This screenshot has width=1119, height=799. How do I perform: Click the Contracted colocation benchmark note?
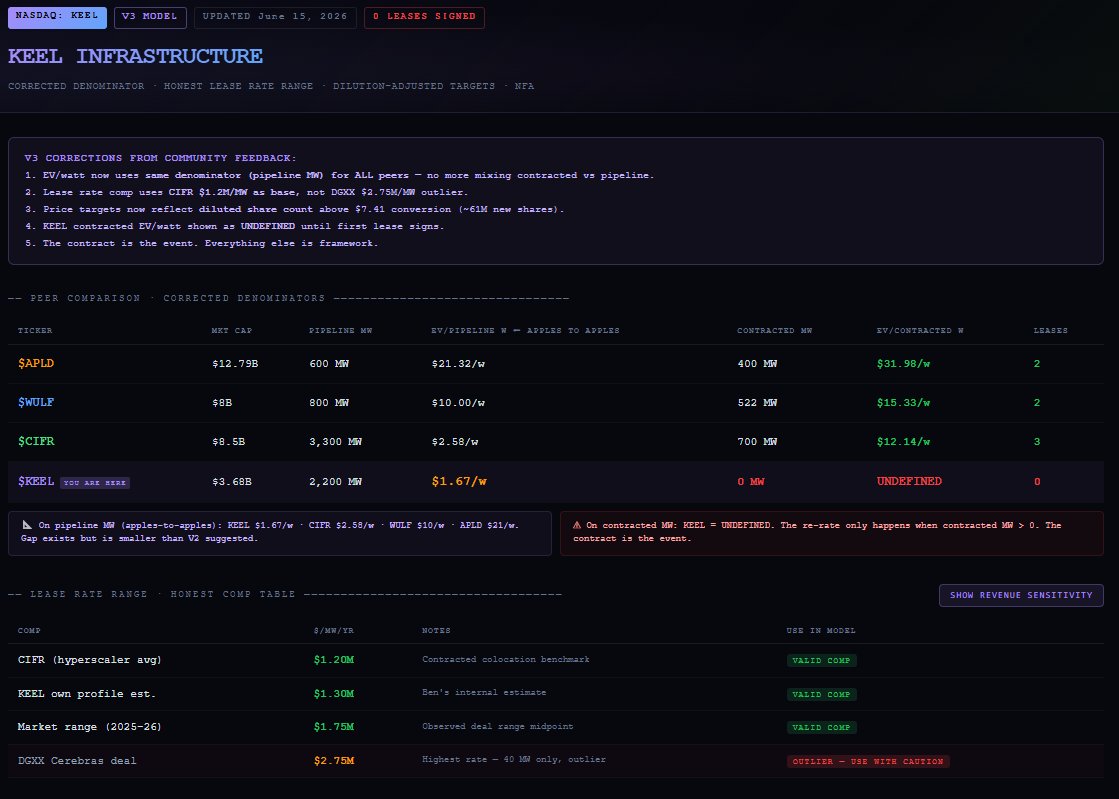point(506,659)
